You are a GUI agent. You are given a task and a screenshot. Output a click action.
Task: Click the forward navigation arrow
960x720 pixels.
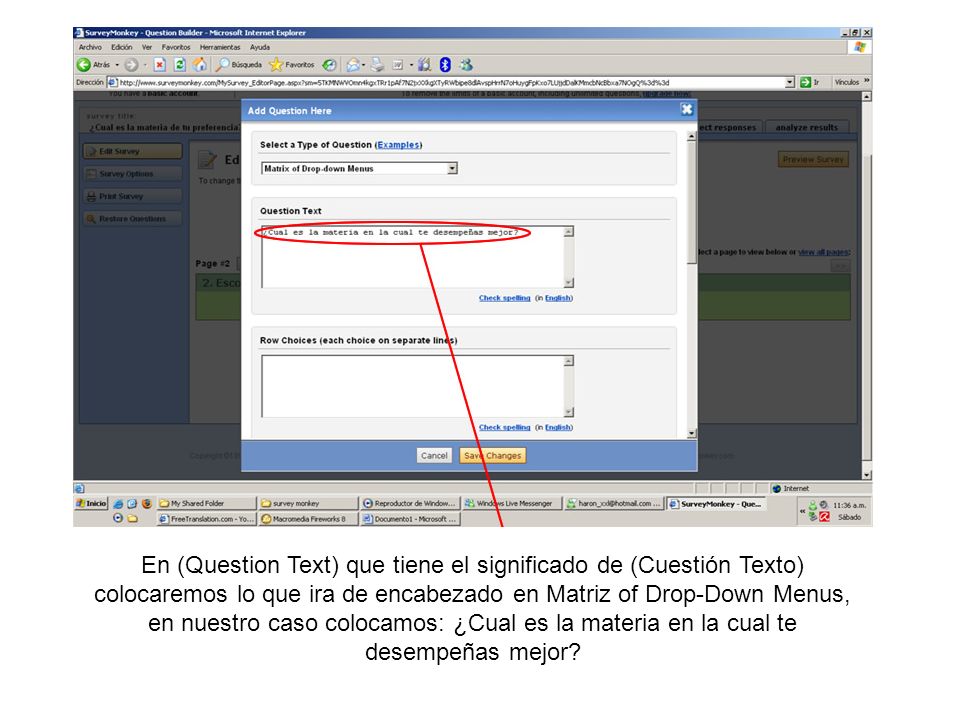pyautogui.click(x=131, y=64)
